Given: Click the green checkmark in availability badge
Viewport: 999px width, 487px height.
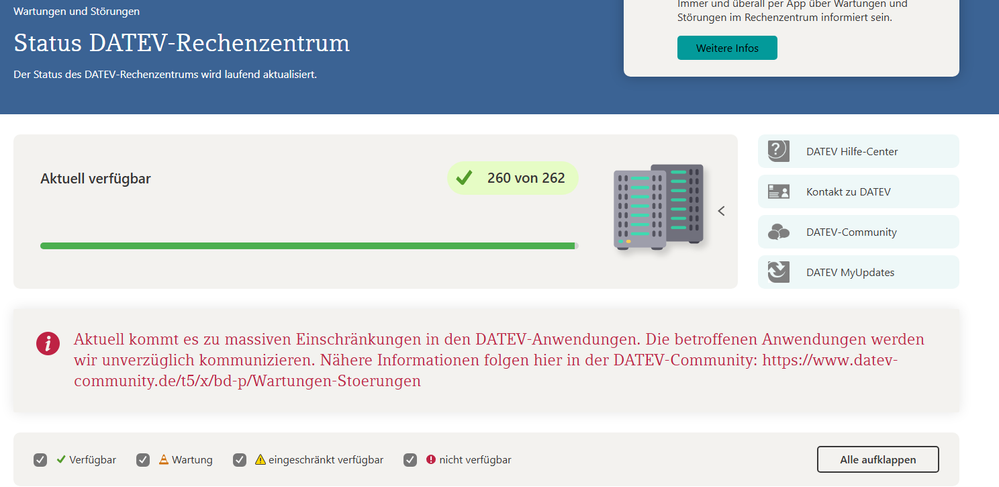Looking at the screenshot, I should 464,178.
